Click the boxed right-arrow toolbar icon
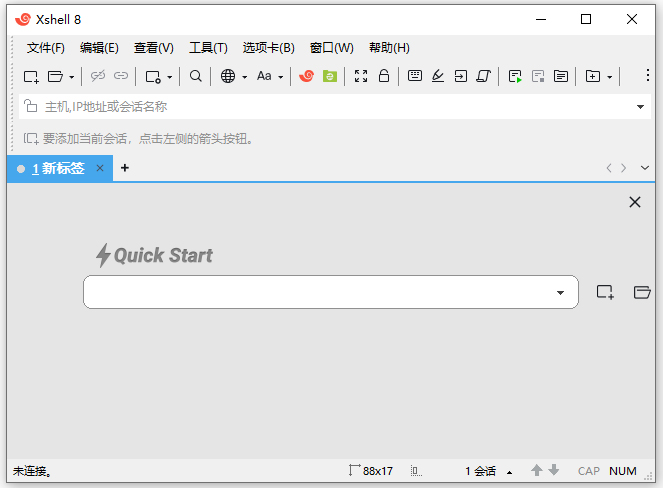 [460, 76]
